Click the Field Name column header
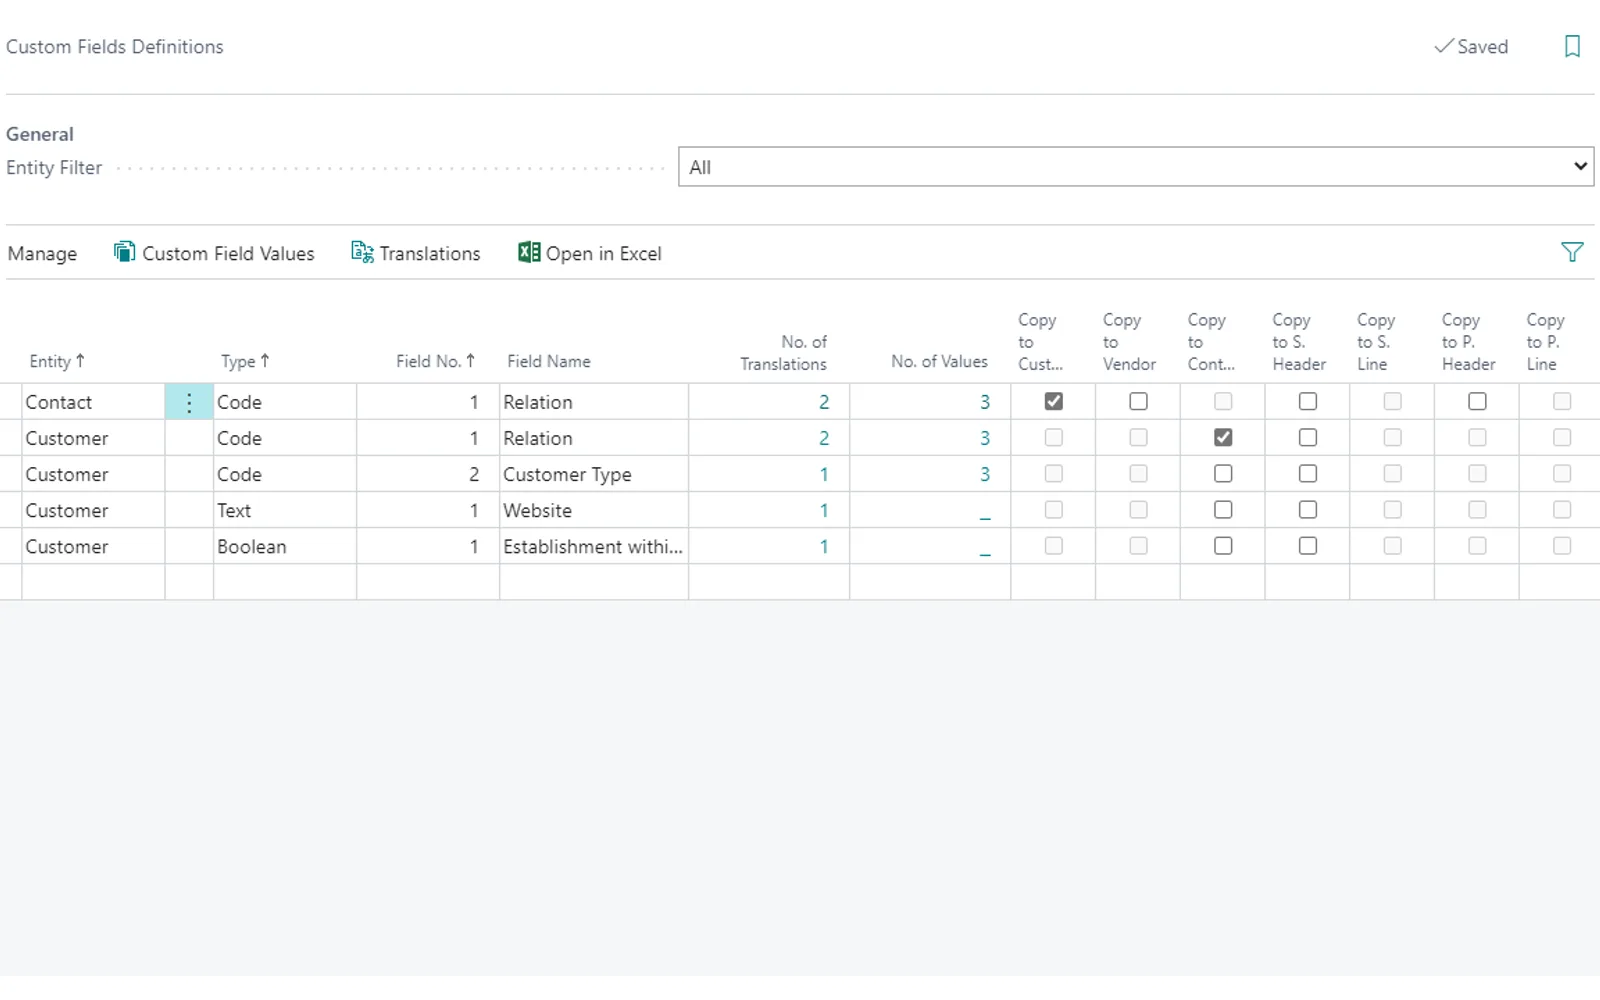The height and width of the screenshot is (1000, 1600). (549, 361)
